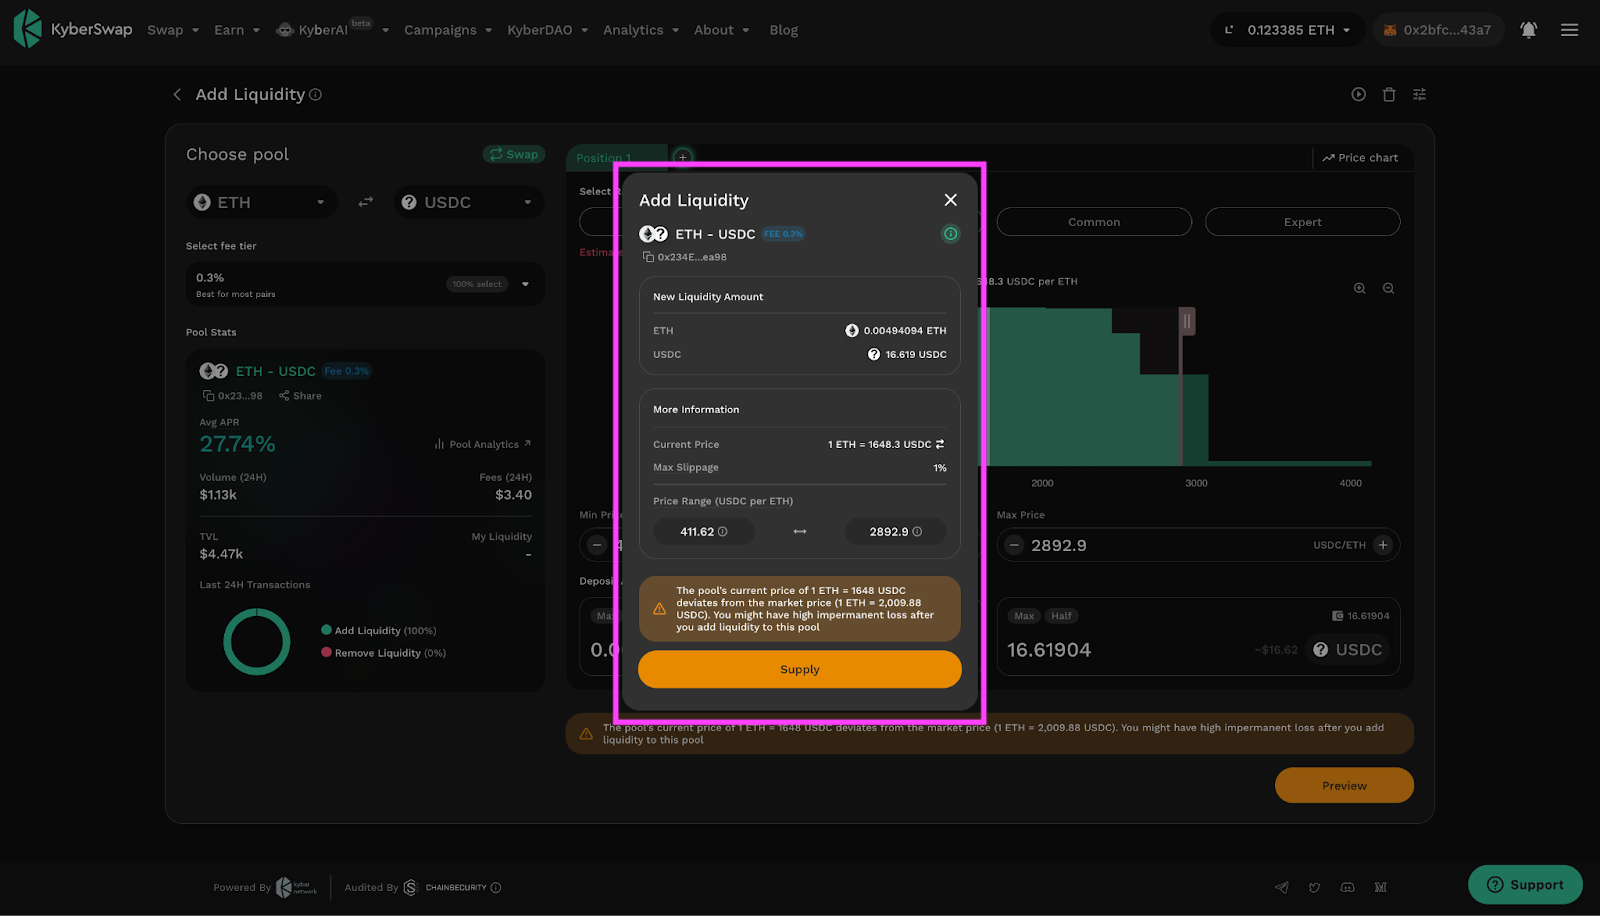Expand the Analytics menu
The image size is (1600, 916).
pos(641,30)
